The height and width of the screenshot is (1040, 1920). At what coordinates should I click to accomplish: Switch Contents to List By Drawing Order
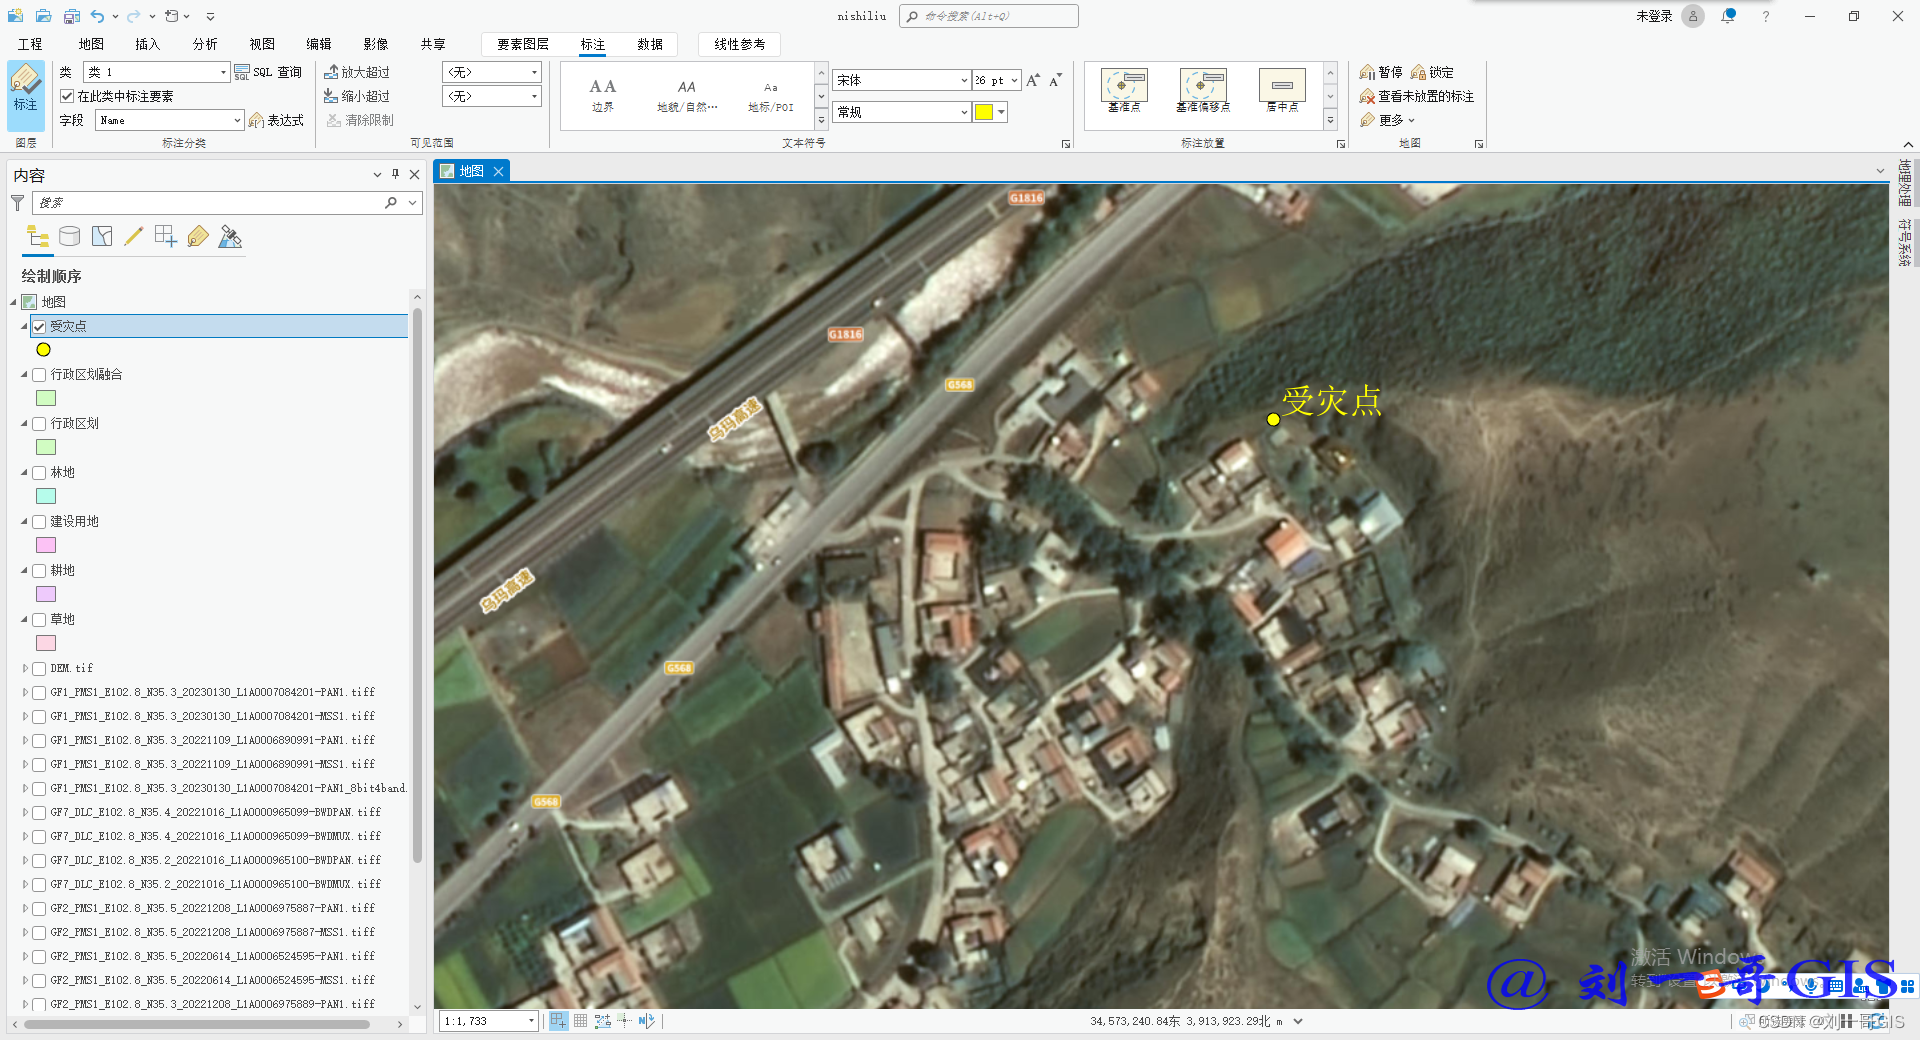(38, 237)
